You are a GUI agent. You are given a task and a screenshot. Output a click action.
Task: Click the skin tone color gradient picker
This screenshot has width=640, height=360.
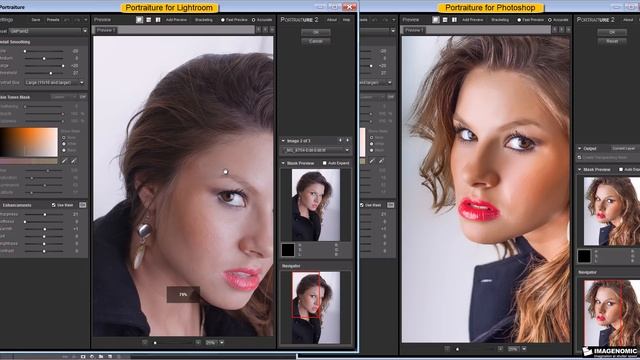click(x=29, y=142)
